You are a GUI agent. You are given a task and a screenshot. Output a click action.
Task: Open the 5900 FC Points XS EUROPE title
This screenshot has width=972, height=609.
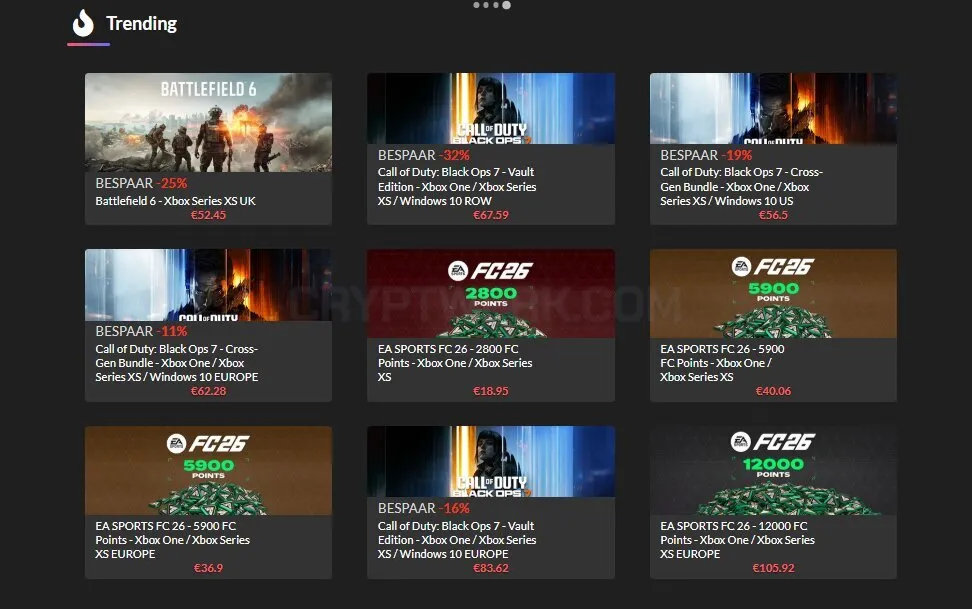tap(172, 540)
